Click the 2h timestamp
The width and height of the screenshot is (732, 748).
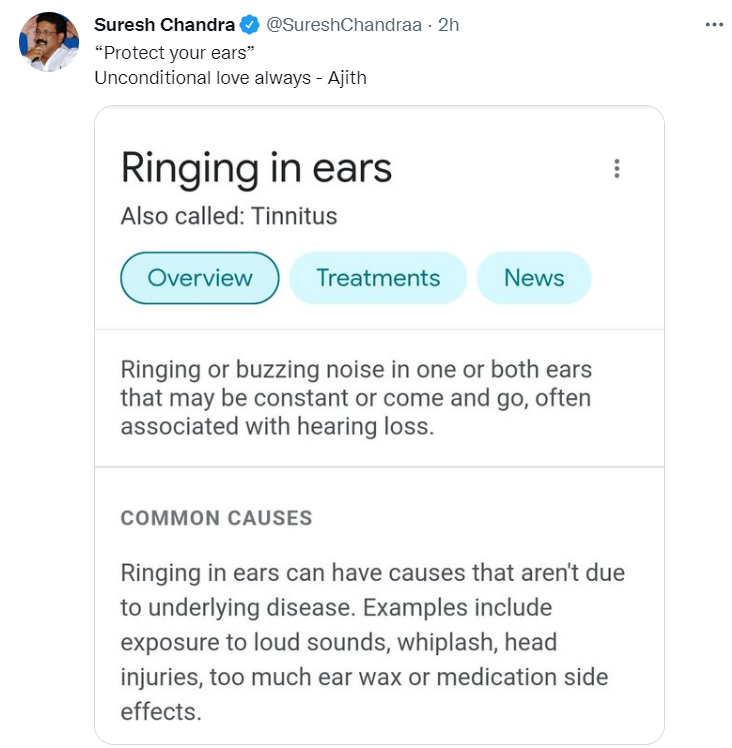[x=449, y=25]
